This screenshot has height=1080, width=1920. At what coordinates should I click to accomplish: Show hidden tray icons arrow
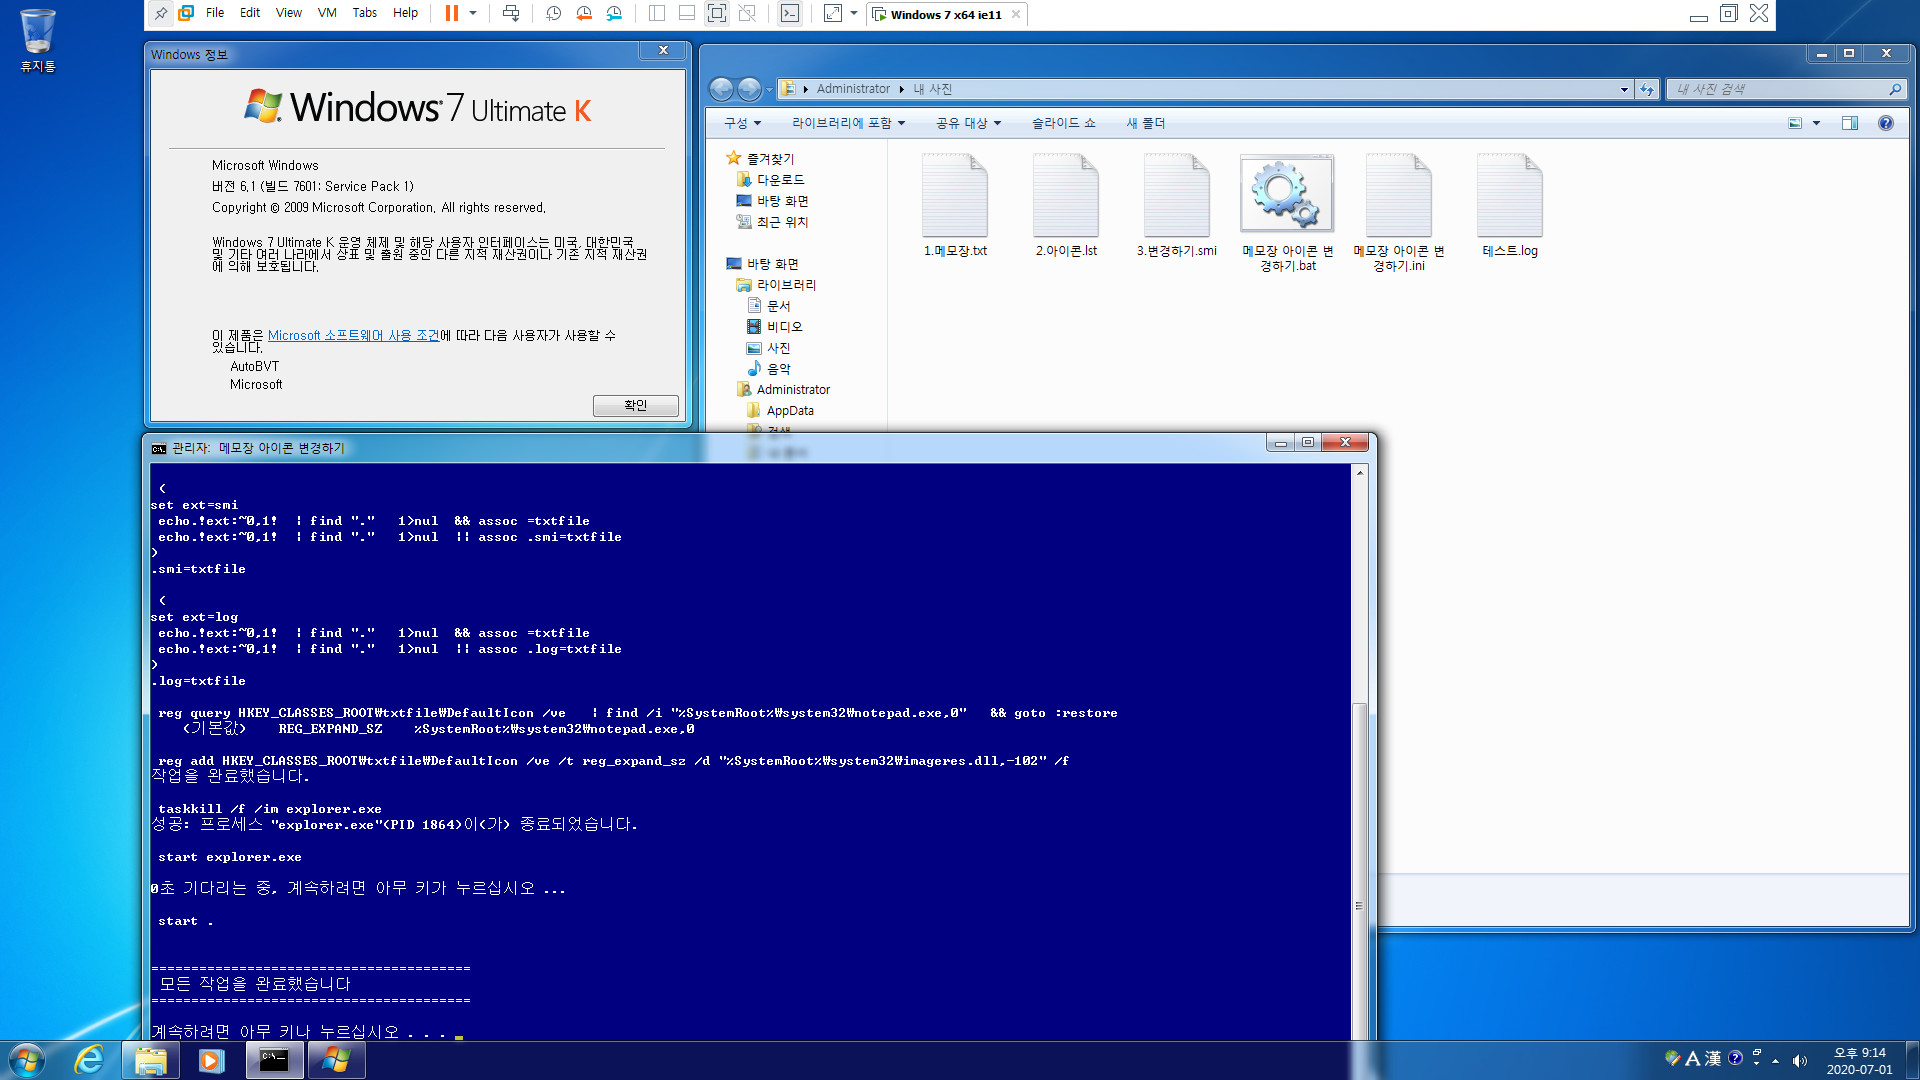tap(1776, 1060)
